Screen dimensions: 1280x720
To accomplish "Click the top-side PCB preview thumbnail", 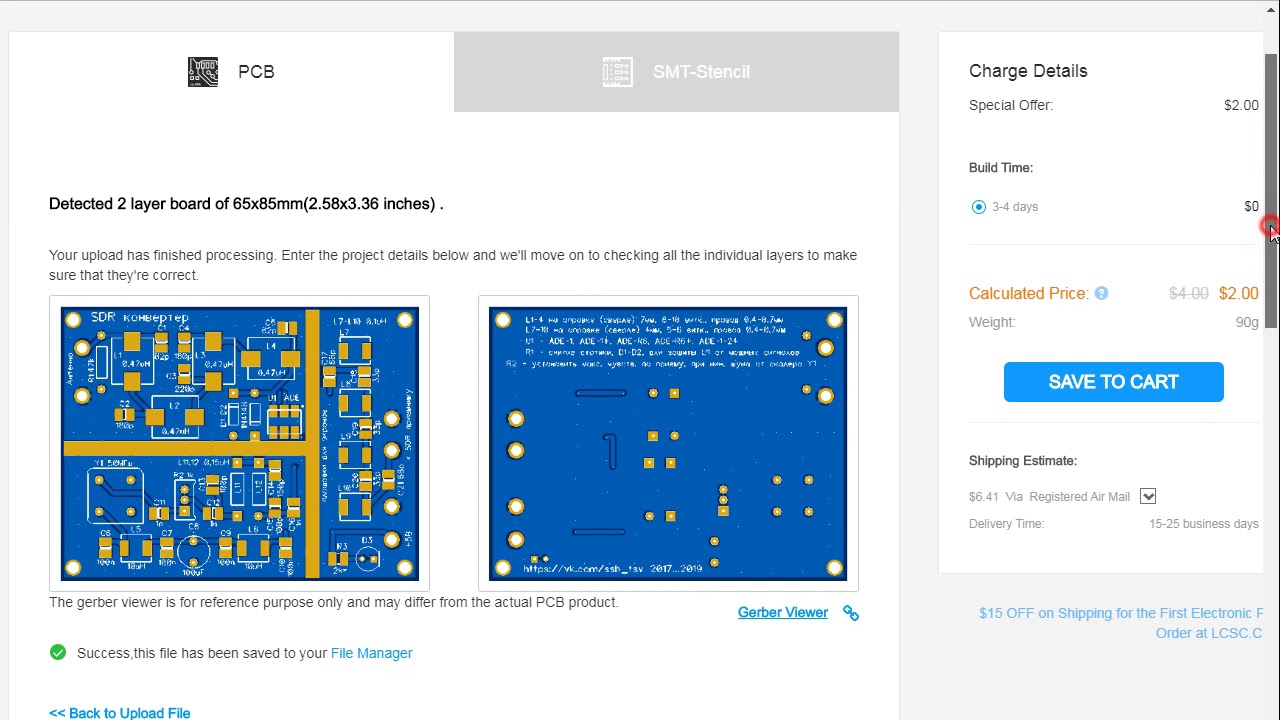I will click(x=240, y=443).
